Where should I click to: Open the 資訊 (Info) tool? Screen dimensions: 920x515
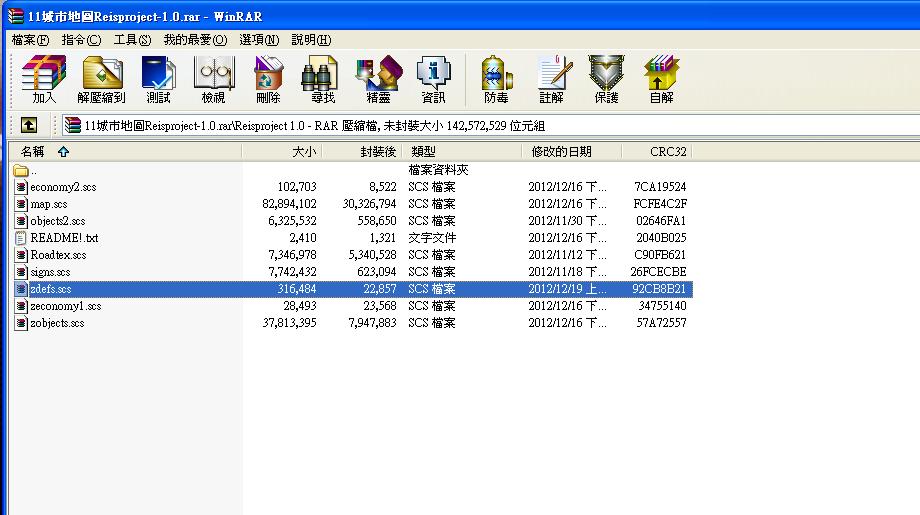433,79
